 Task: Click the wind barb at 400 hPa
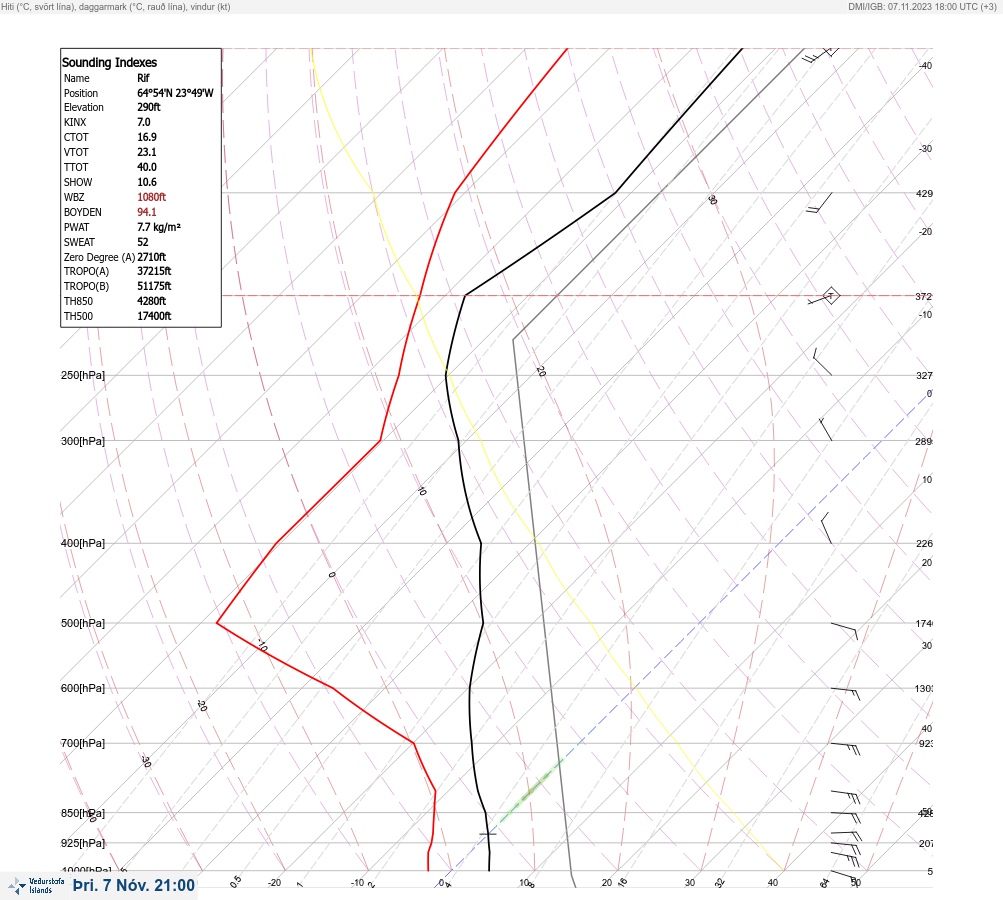point(826,528)
